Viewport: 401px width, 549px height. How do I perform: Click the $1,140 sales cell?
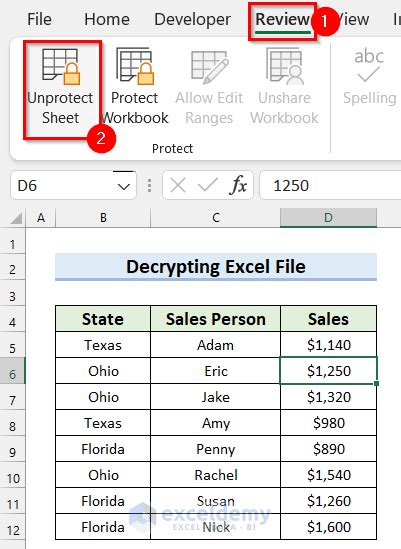click(329, 345)
